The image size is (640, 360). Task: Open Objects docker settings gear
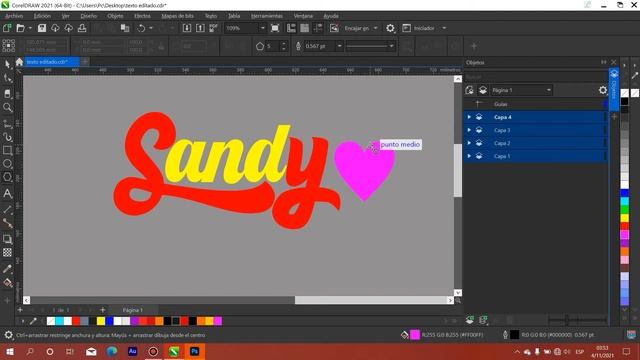coord(603,90)
